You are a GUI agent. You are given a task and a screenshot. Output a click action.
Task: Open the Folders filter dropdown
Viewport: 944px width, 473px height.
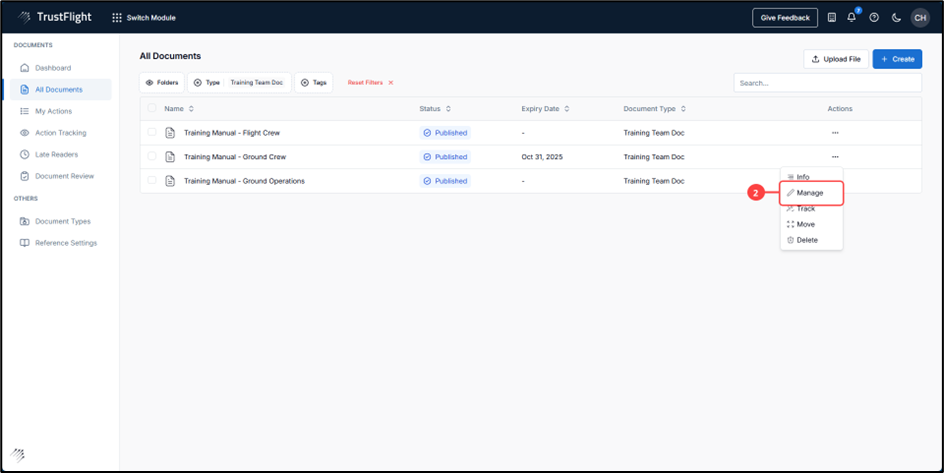pyautogui.click(x=161, y=83)
